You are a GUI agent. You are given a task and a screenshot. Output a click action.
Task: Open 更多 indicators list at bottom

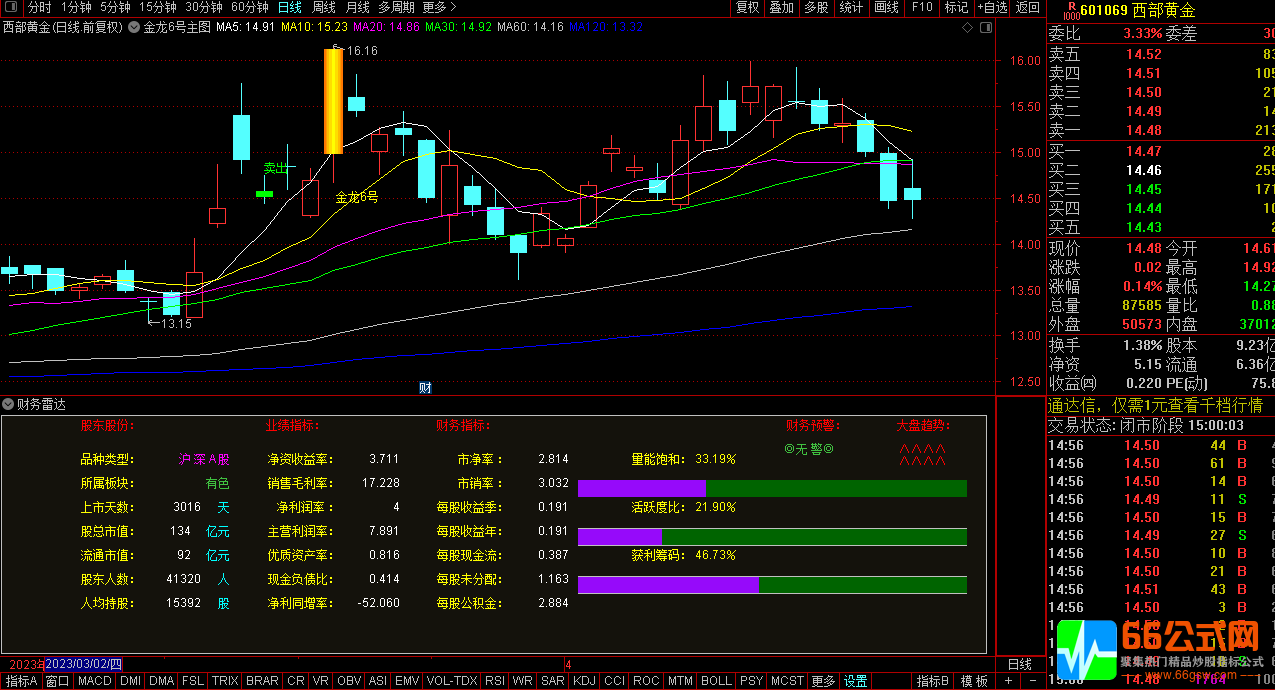(823, 681)
